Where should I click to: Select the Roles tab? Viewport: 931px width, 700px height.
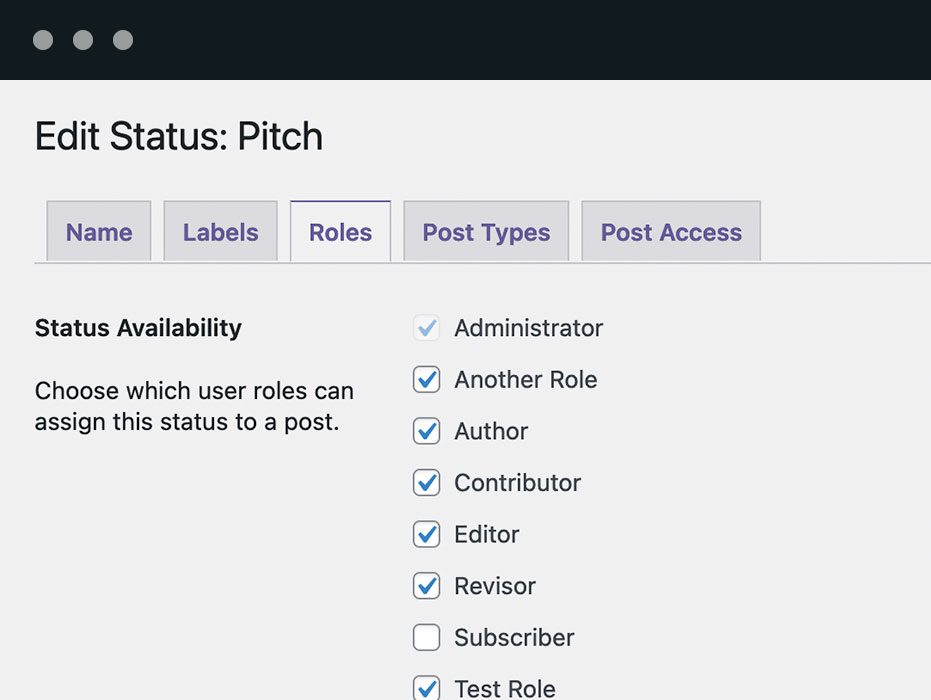click(340, 232)
